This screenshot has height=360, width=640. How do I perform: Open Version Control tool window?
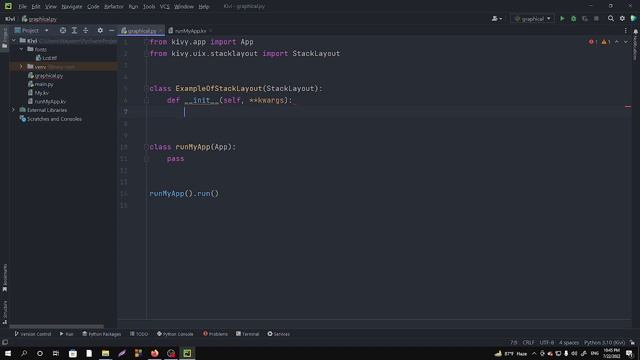click(x=33, y=334)
